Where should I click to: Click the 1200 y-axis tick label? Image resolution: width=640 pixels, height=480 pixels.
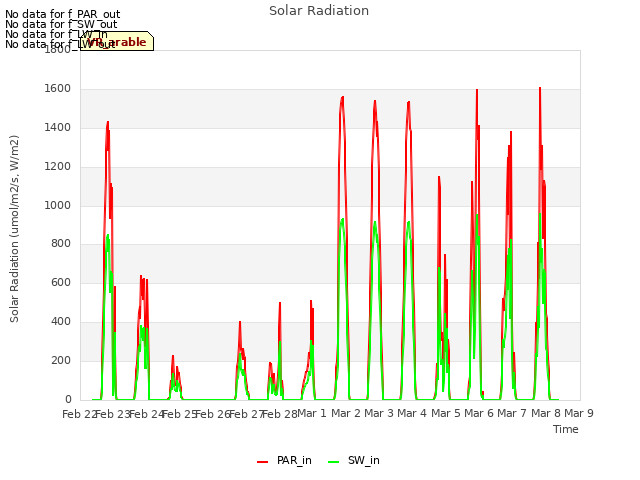point(58,167)
